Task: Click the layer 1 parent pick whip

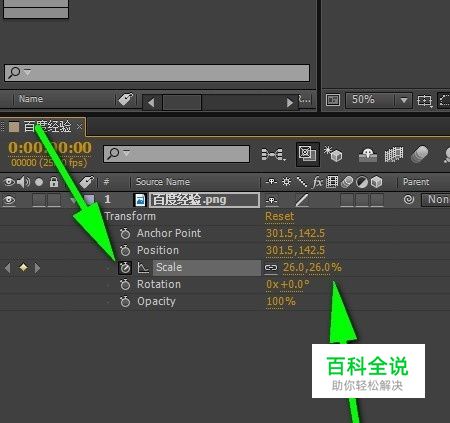Action: 409,200
